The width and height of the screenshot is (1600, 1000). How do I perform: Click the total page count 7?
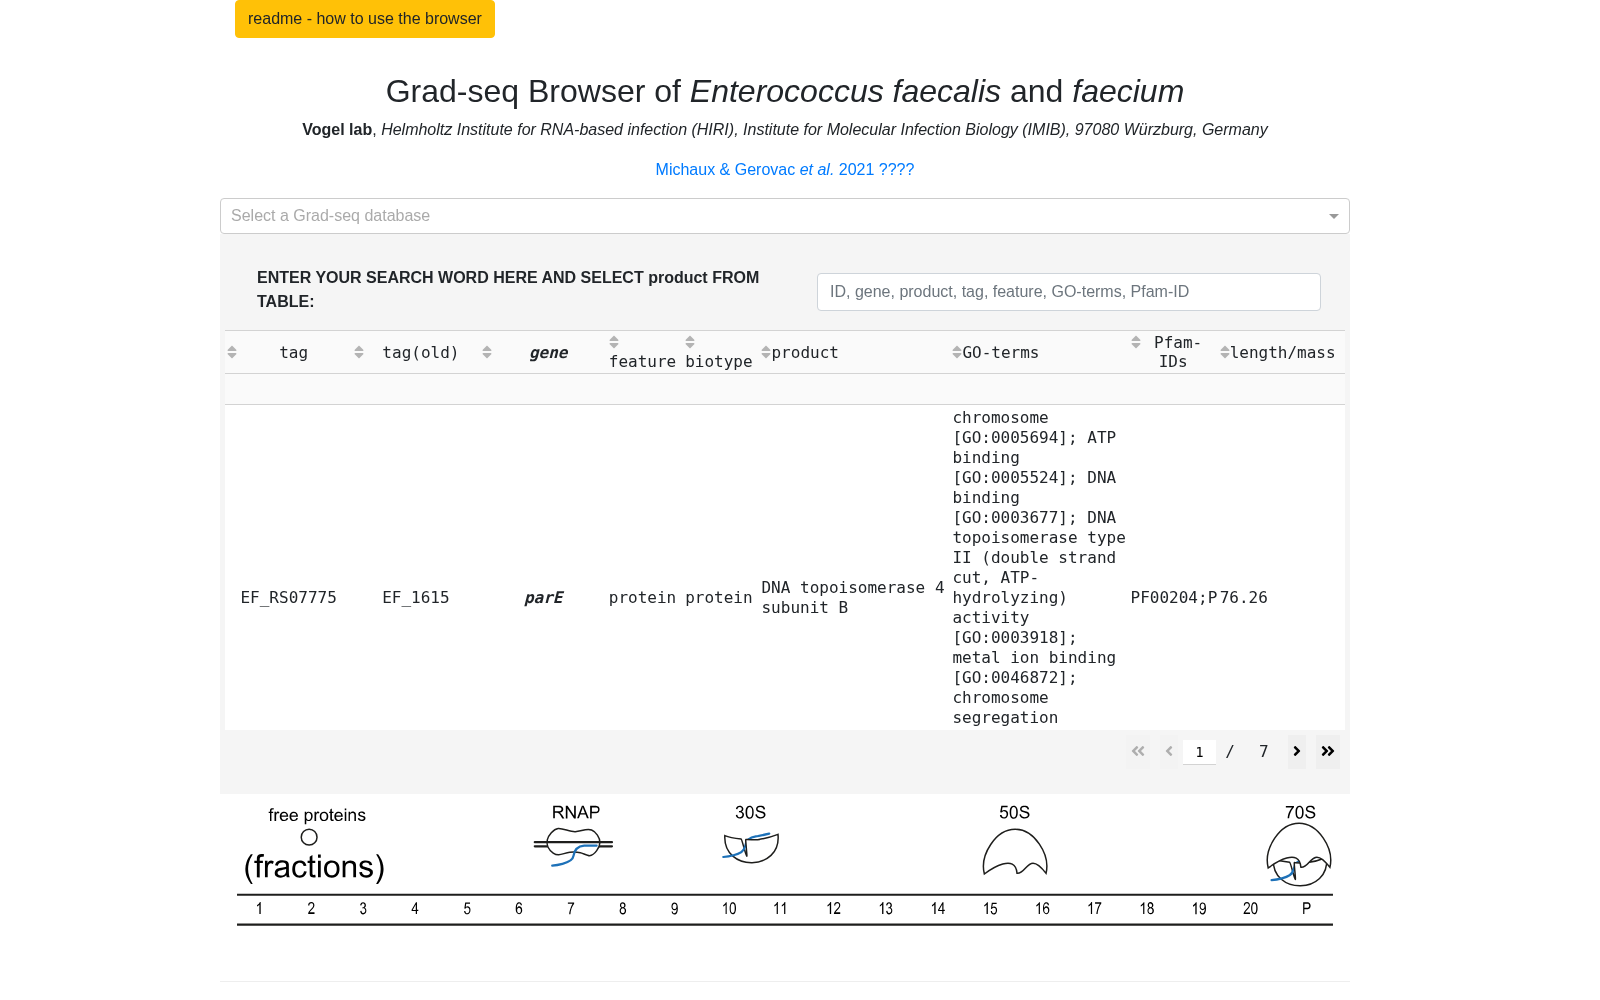pos(1264,751)
